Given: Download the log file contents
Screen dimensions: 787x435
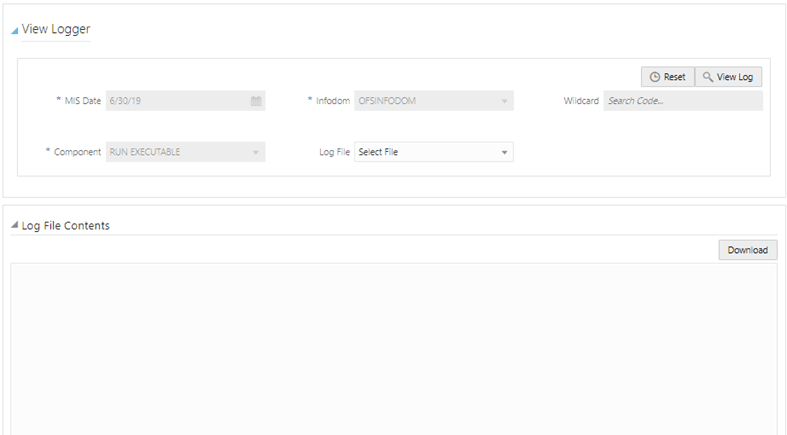Looking at the screenshot, I should pyautogui.click(x=748, y=250).
